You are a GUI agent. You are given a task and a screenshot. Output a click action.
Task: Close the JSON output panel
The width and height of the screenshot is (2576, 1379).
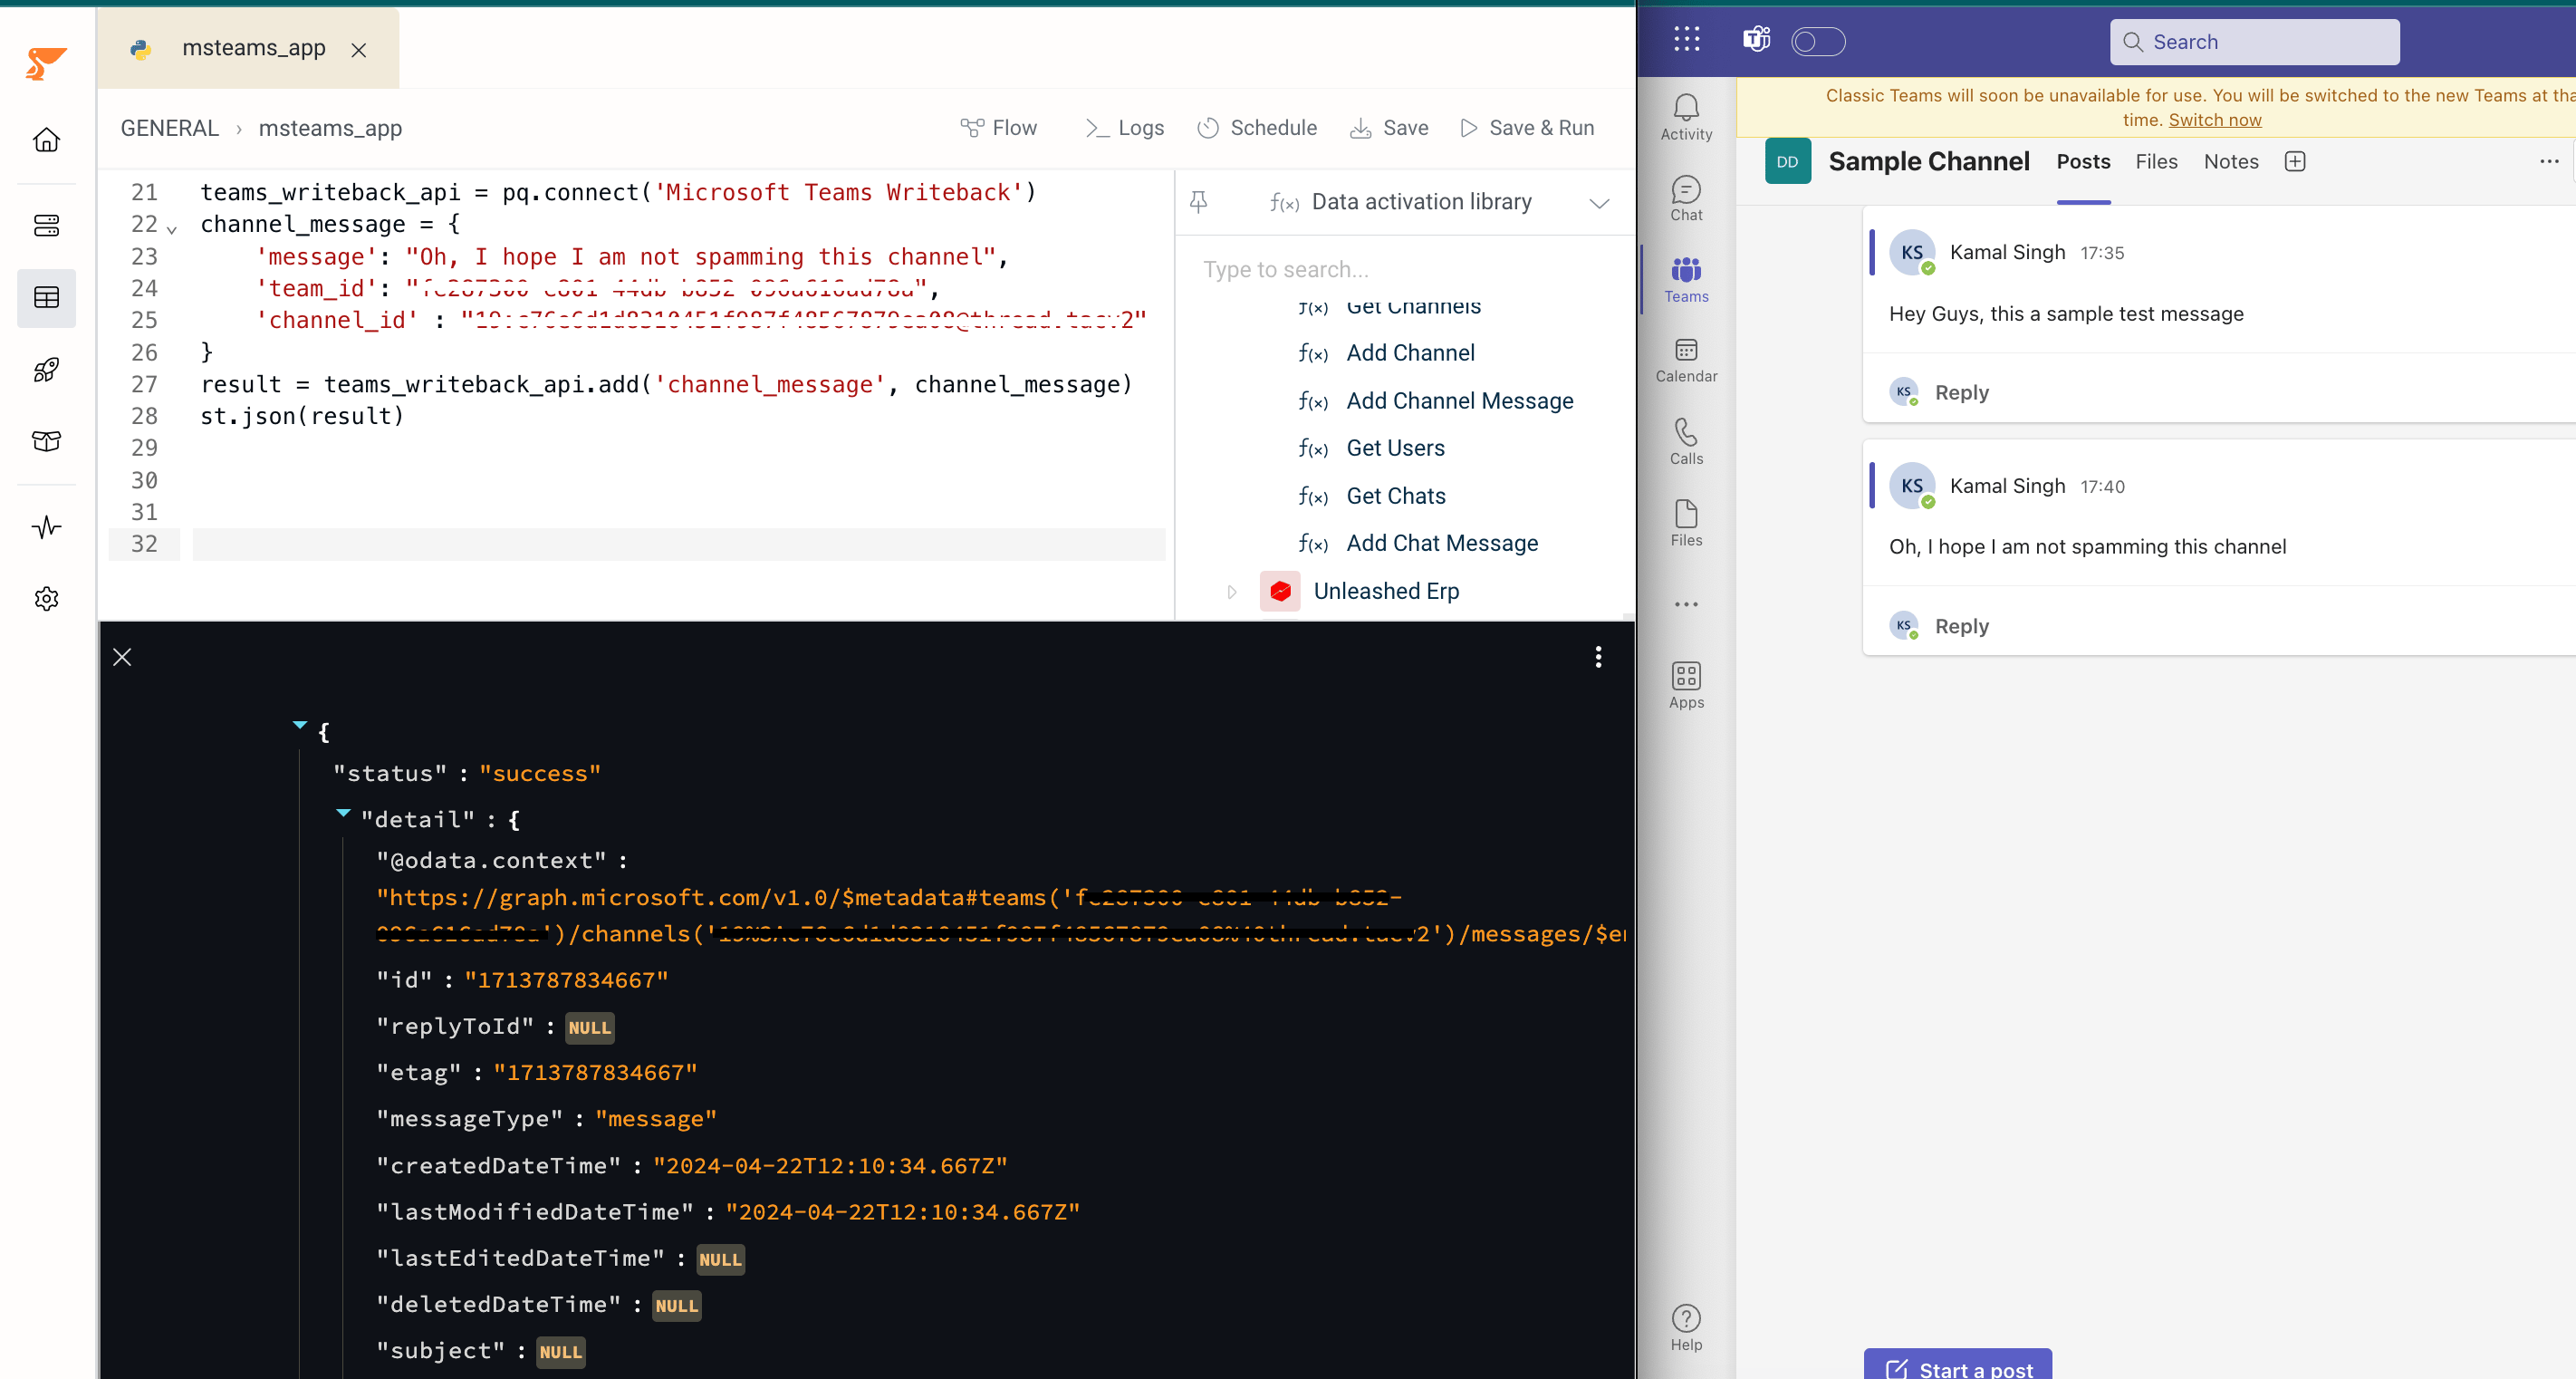pos(122,657)
